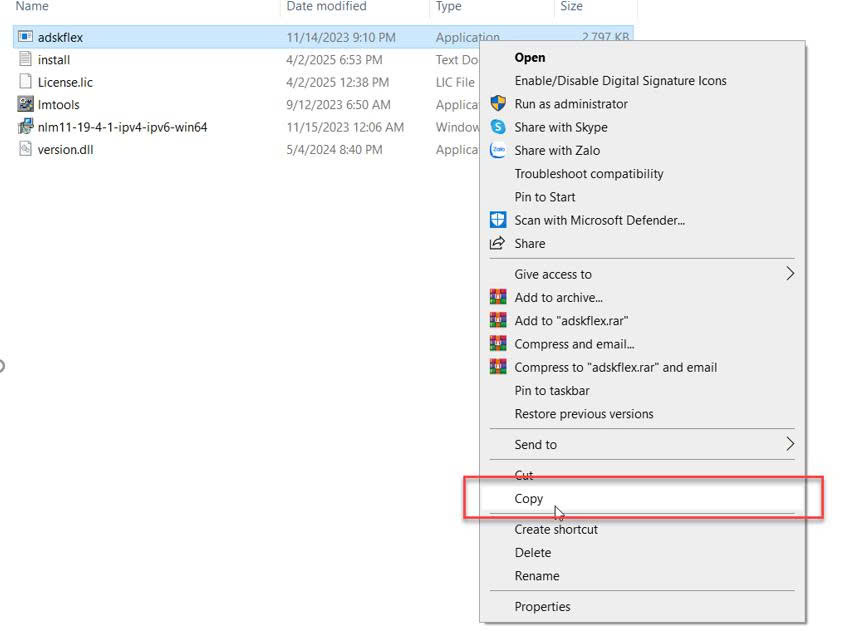Select the version.dll file name
The width and height of the screenshot is (858, 631).
coord(65,149)
